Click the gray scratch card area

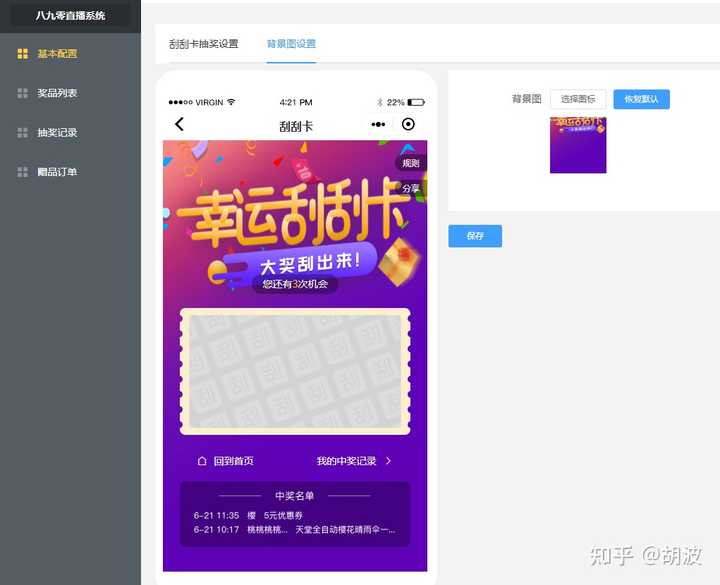[295, 371]
